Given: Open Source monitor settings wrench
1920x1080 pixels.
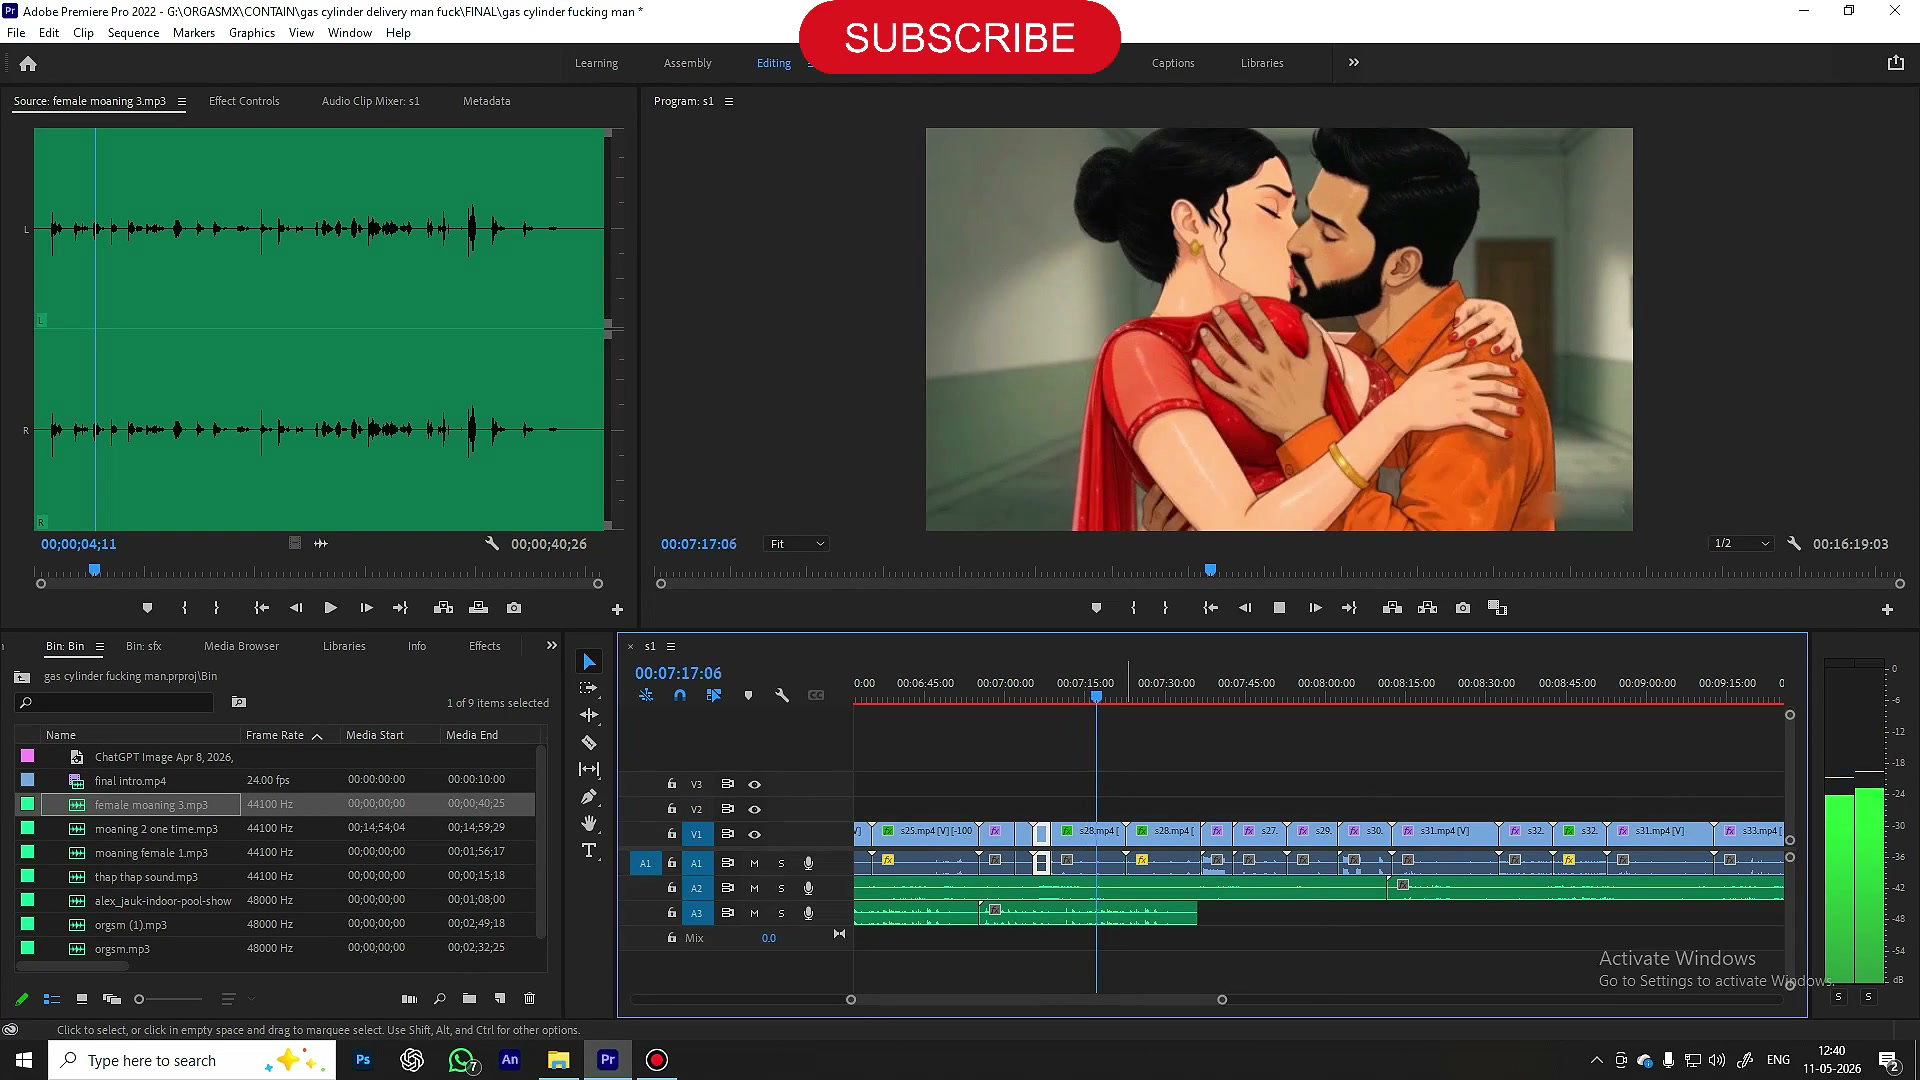Looking at the screenshot, I should (x=491, y=543).
